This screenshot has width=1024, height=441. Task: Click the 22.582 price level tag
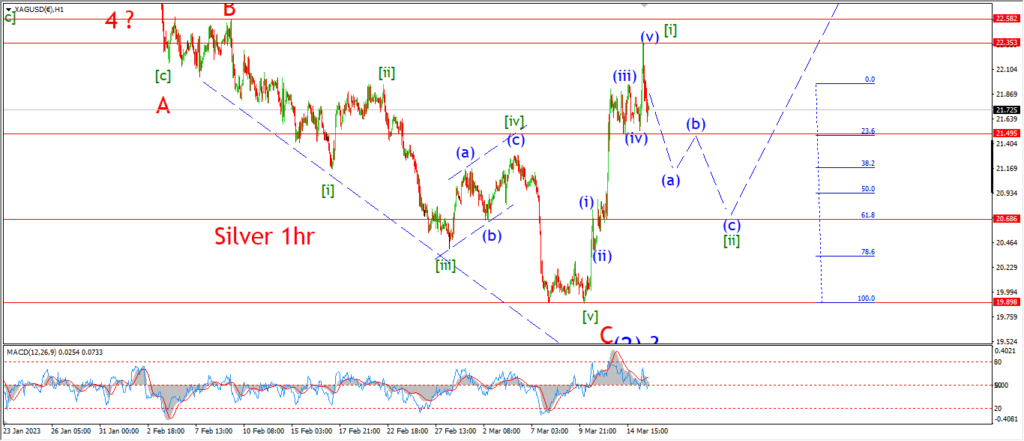pyautogui.click(x=1005, y=19)
